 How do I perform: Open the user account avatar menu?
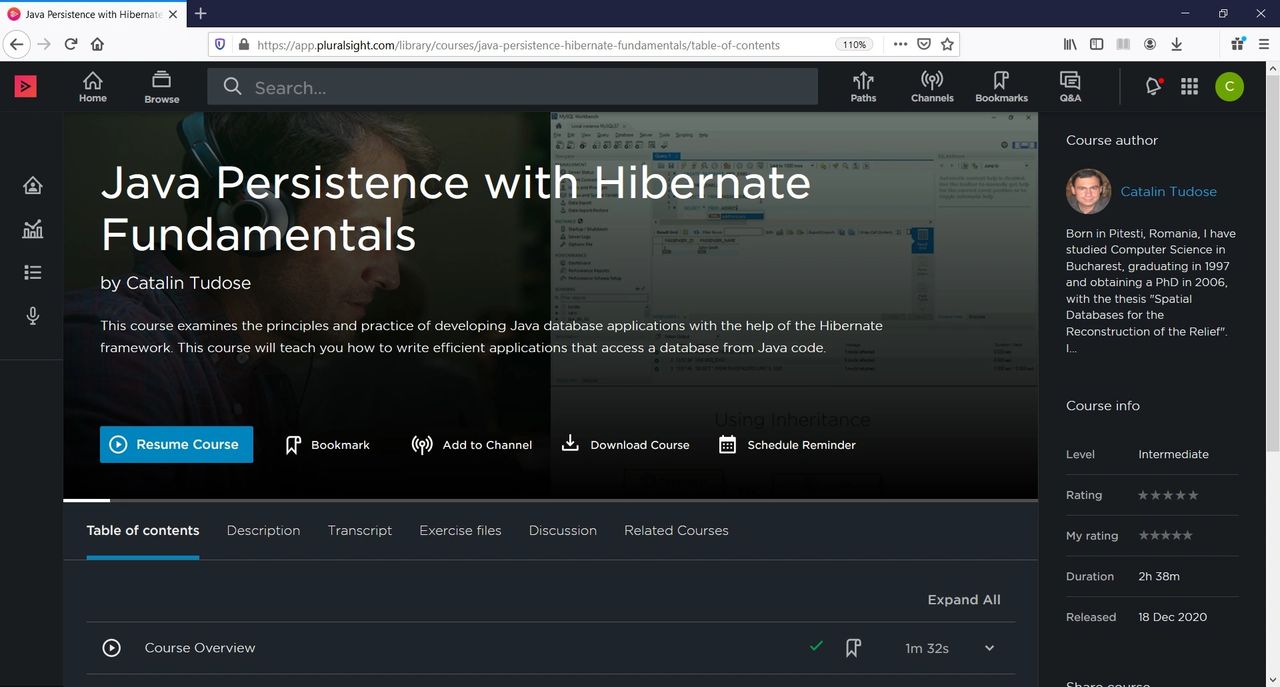pyautogui.click(x=1229, y=87)
